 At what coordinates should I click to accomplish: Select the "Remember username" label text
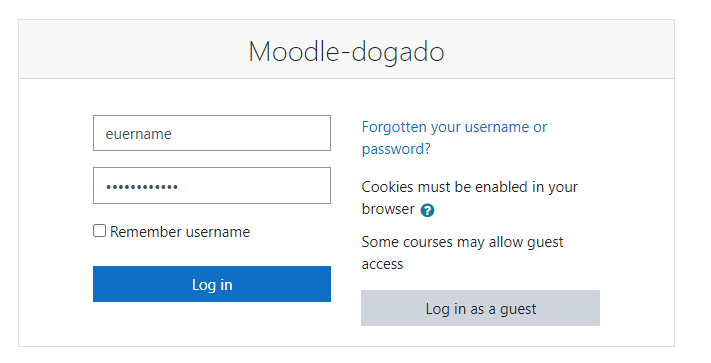click(x=180, y=232)
